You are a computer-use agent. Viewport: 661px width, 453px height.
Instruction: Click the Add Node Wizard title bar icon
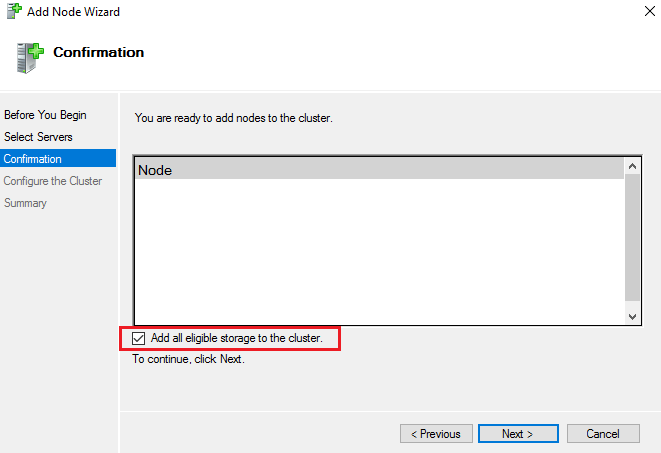click(x=13, y=10)
